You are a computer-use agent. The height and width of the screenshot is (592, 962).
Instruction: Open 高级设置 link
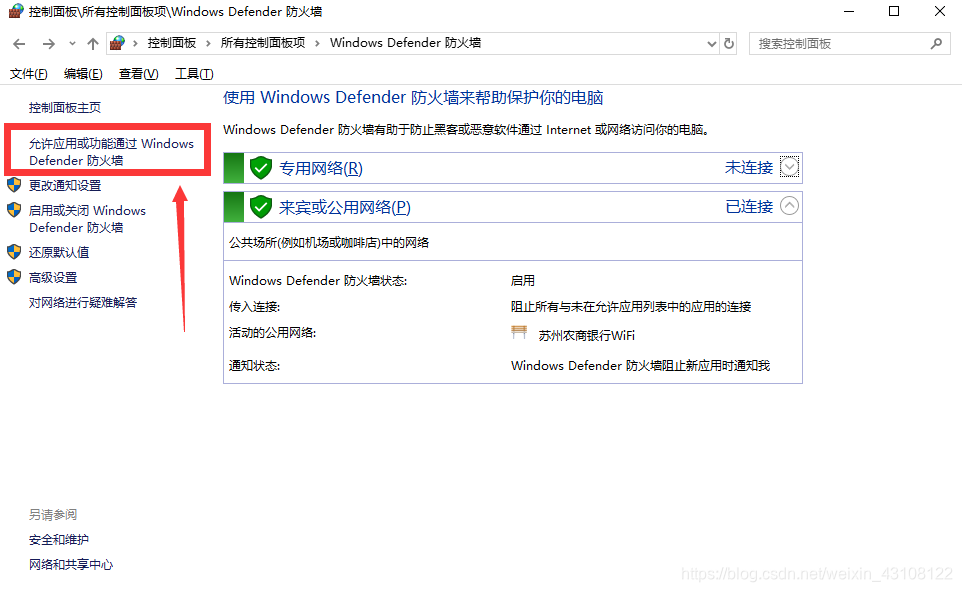(53, 277)
